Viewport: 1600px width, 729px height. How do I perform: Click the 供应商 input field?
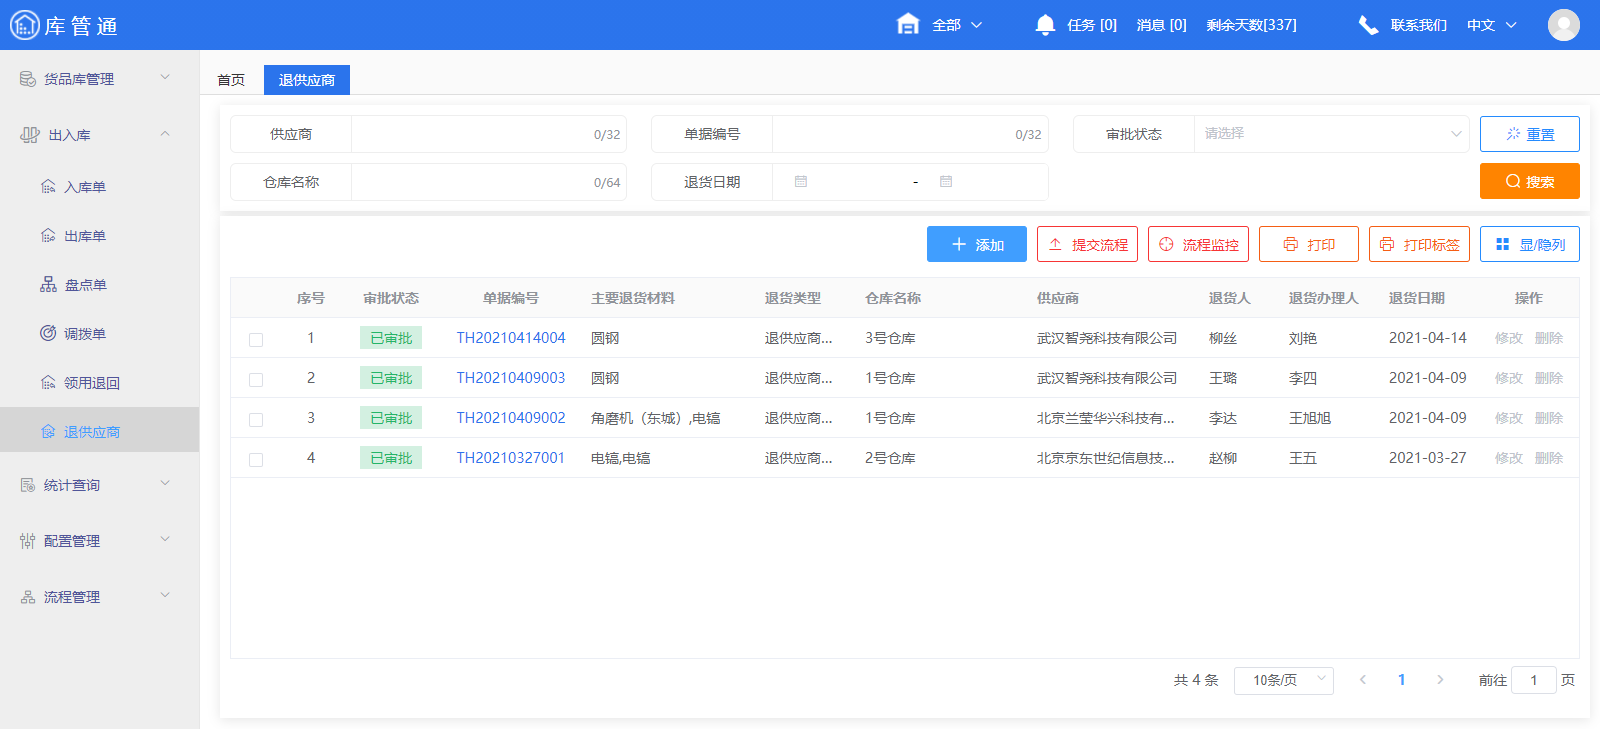coord(470,134)
